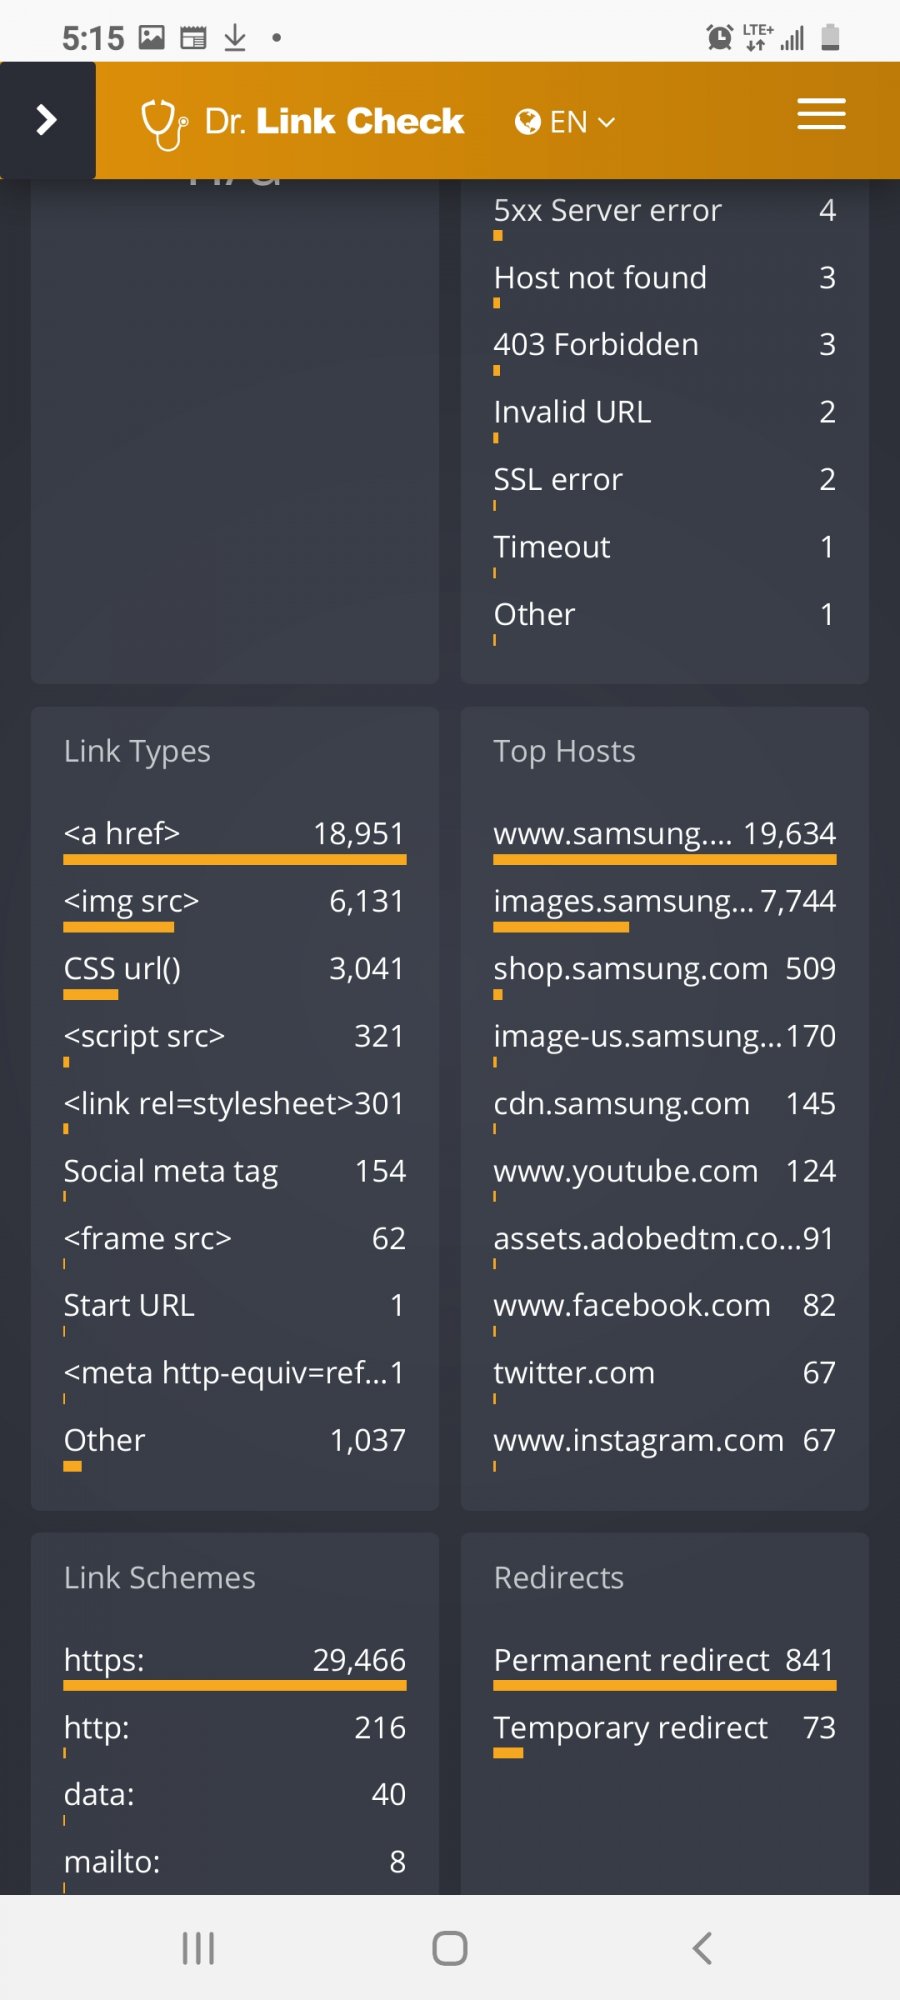Screen dimensions: 900x2000
Task: Show Permanent redirect links
Action: pos(665,1666)
